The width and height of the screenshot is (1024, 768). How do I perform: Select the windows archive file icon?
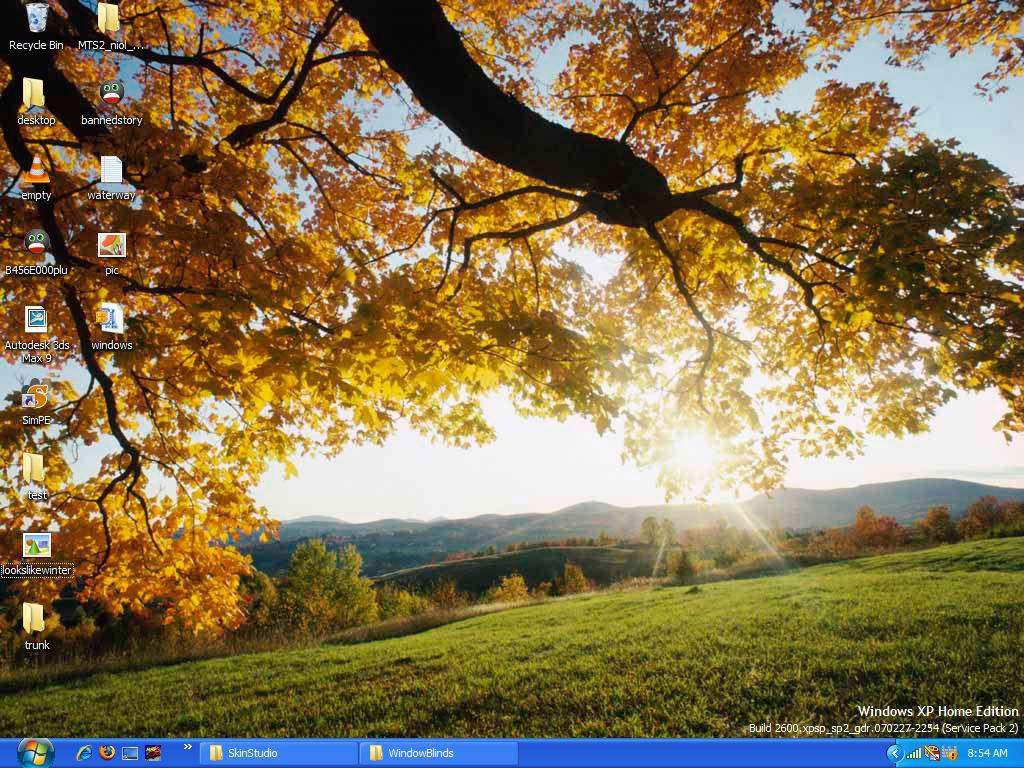click(111, 320)
